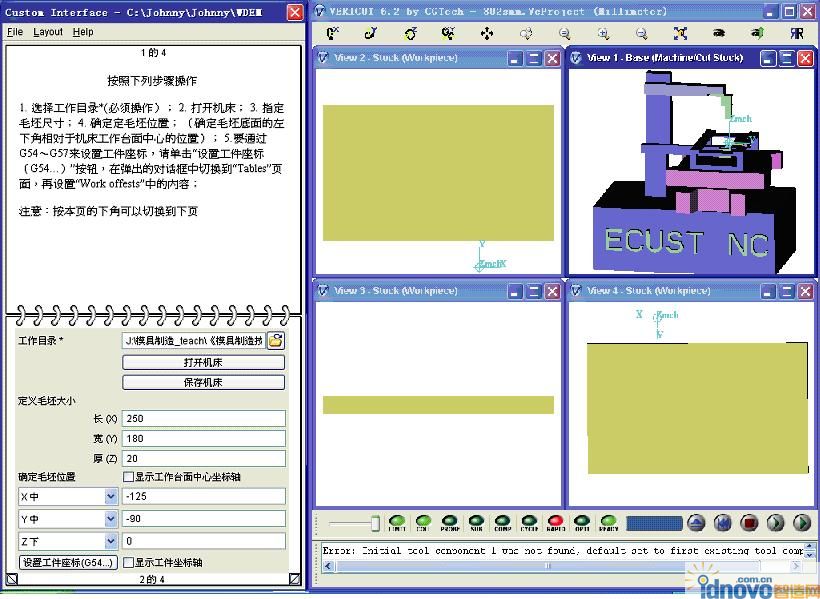Click the 设置工件座标(G54...) button
This screenshot has width=820, height=599.
68,563
